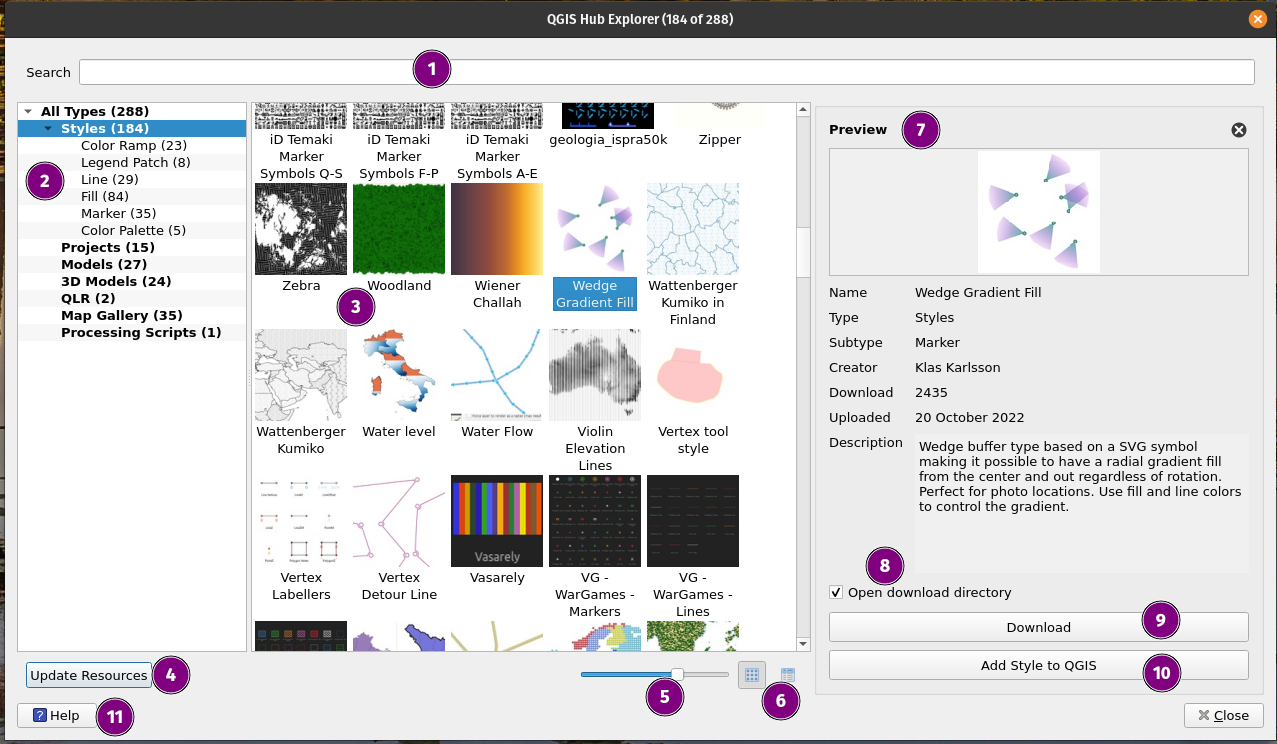Select the Zebra style thumbnail
This screenshot has width=1277, height=744.
coord(301,229)
